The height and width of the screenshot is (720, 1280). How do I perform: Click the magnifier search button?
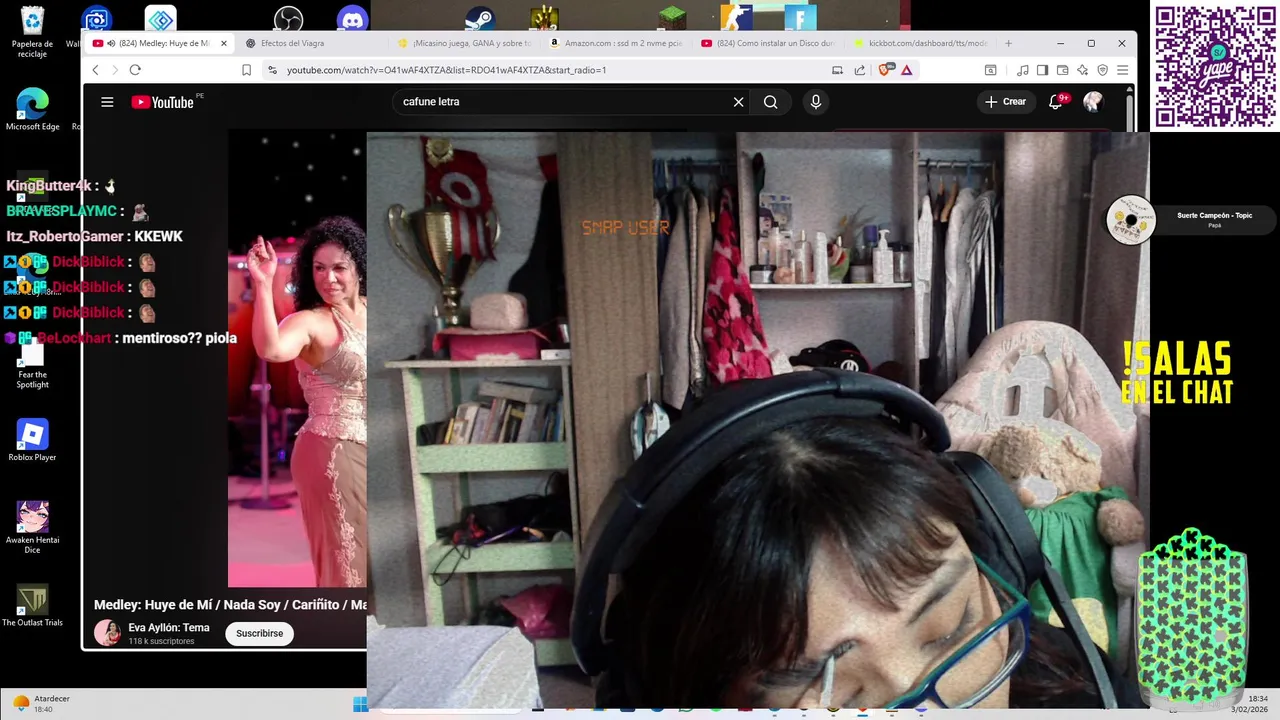click(770, 102)
